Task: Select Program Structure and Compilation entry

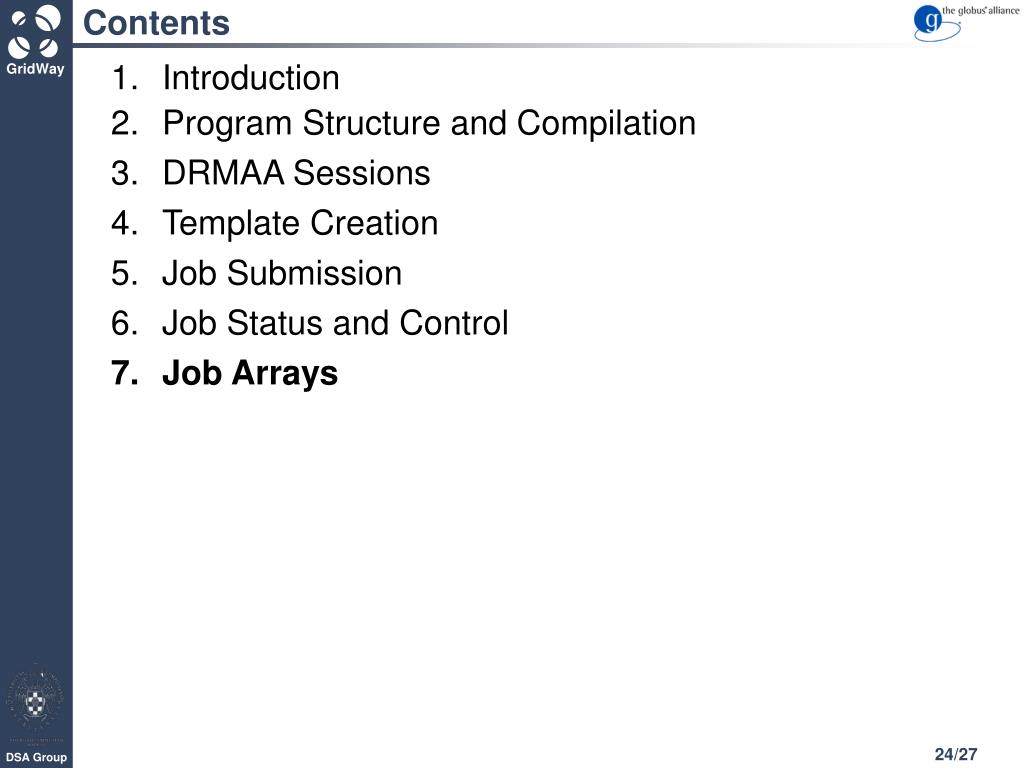Action: coord(429,123)
